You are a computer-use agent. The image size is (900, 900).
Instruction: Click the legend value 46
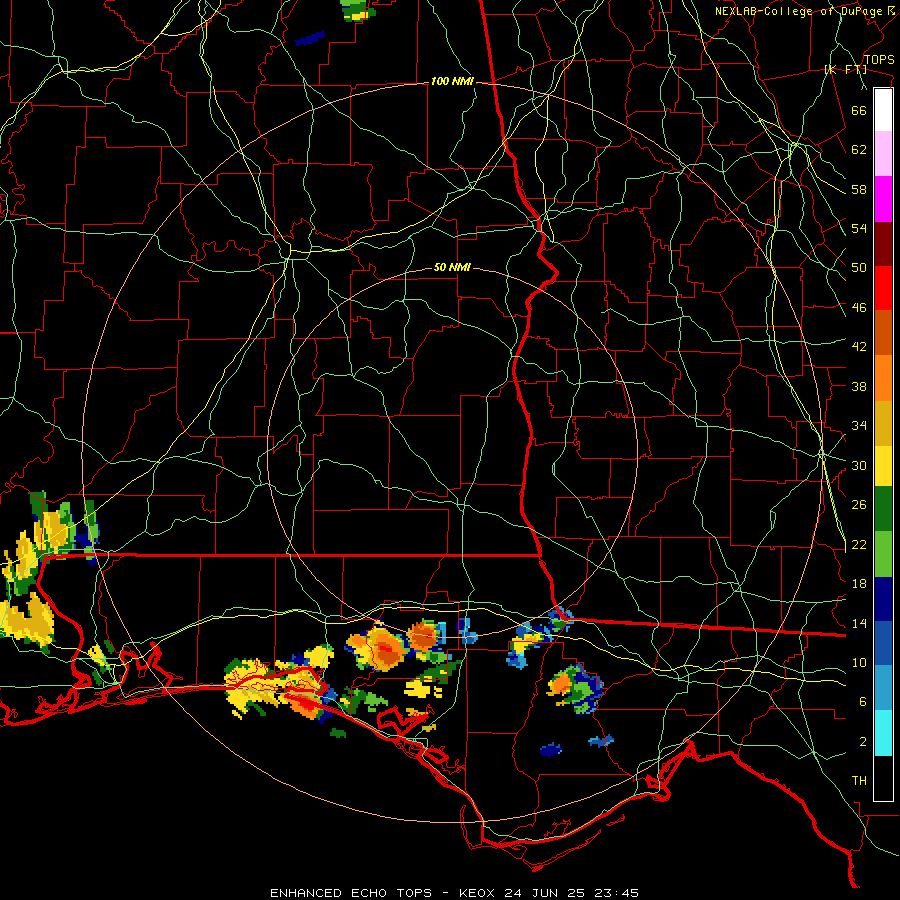pos(859,308)
